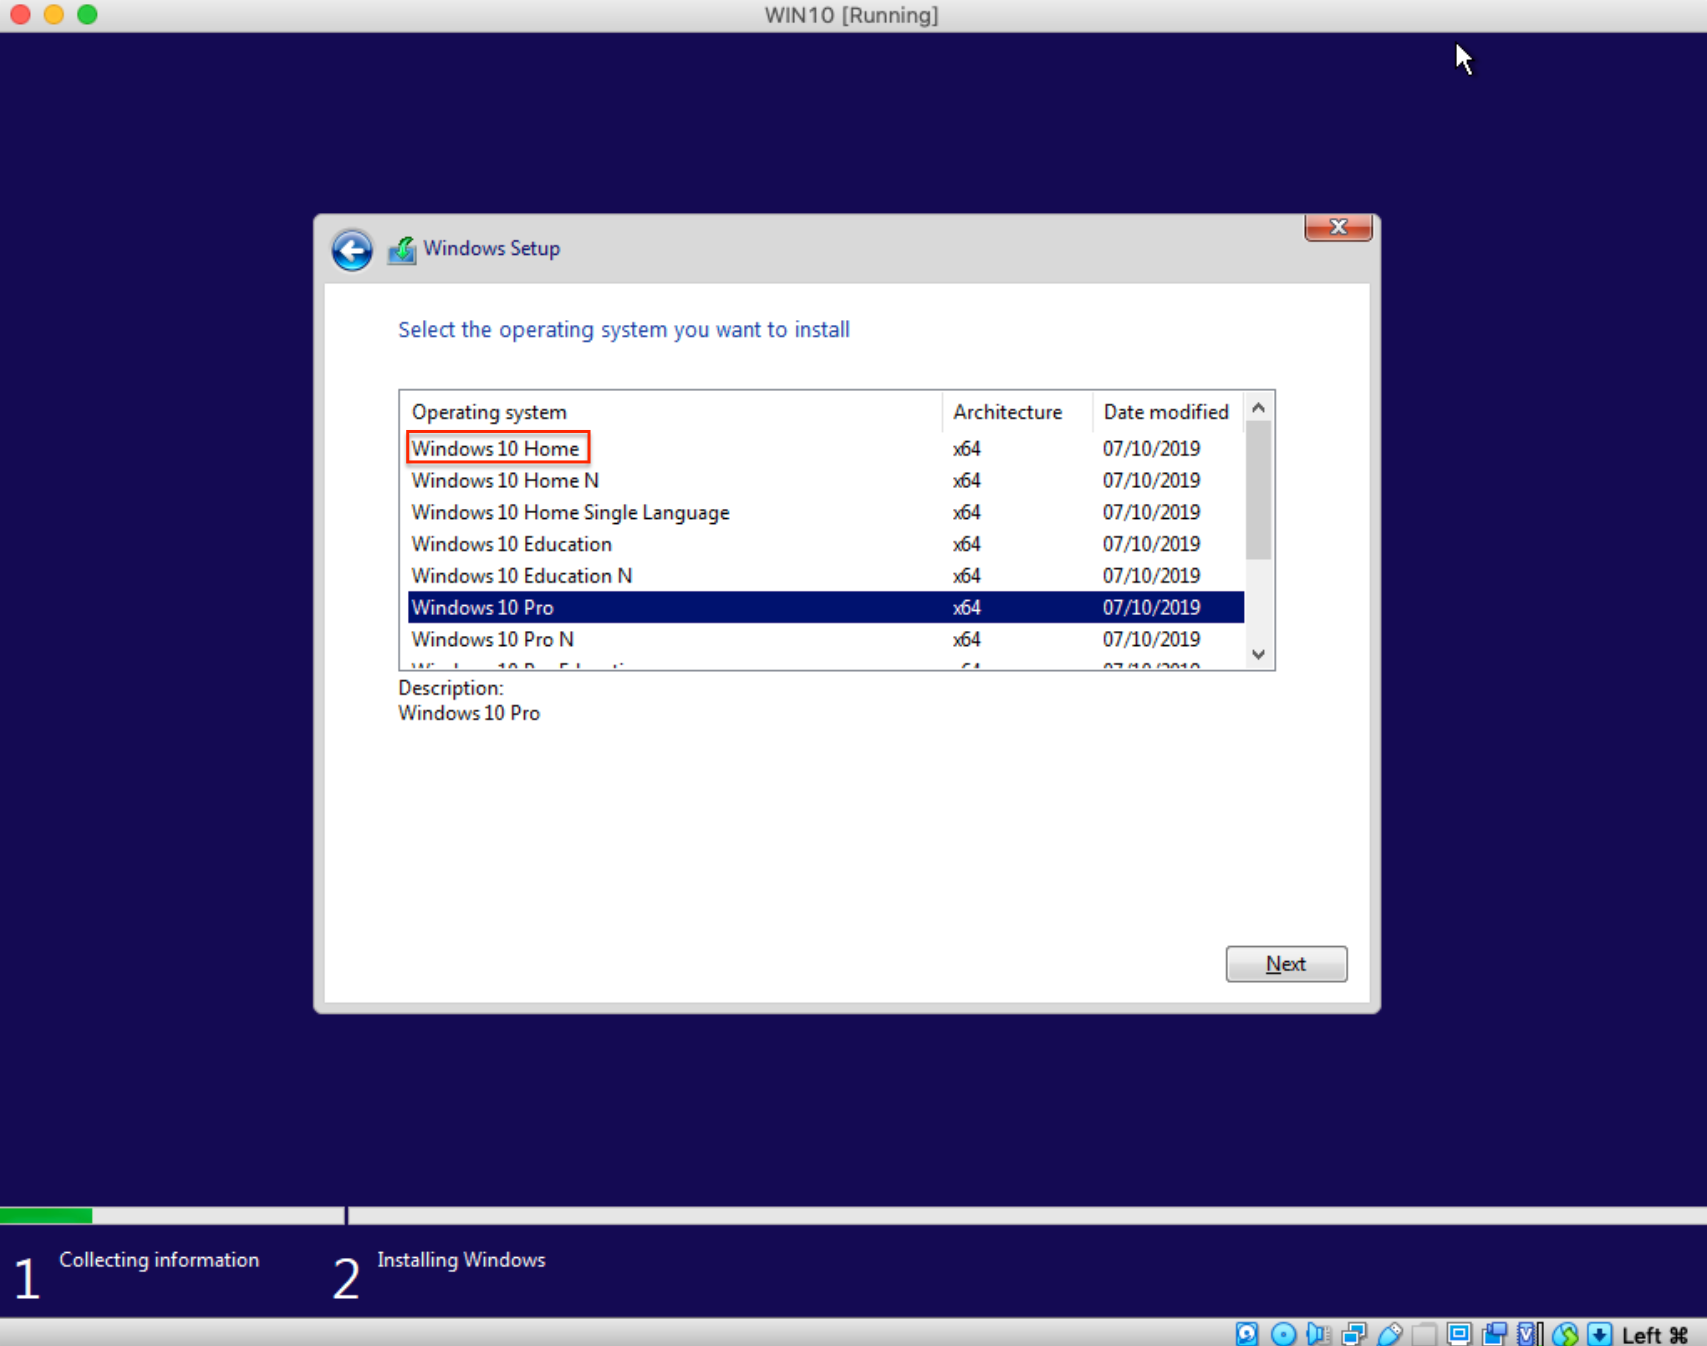Select Windows 10 Home edition
The width and height of the screenshot is (1707, 1346).
point(826,448)
